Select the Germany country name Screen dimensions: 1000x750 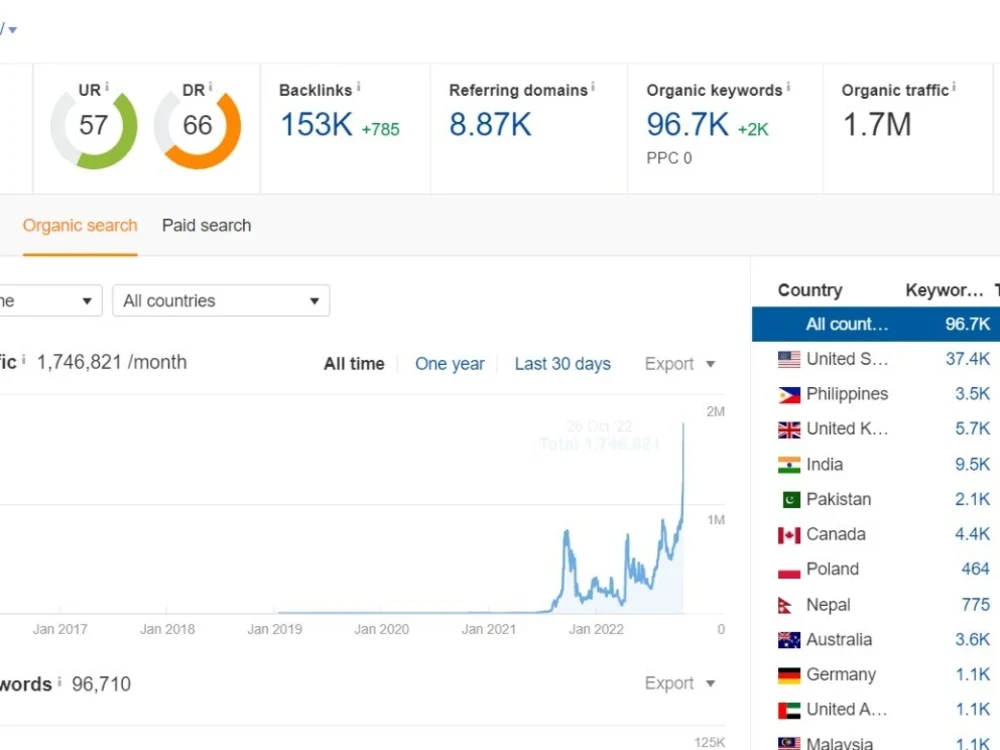point(841,675)
